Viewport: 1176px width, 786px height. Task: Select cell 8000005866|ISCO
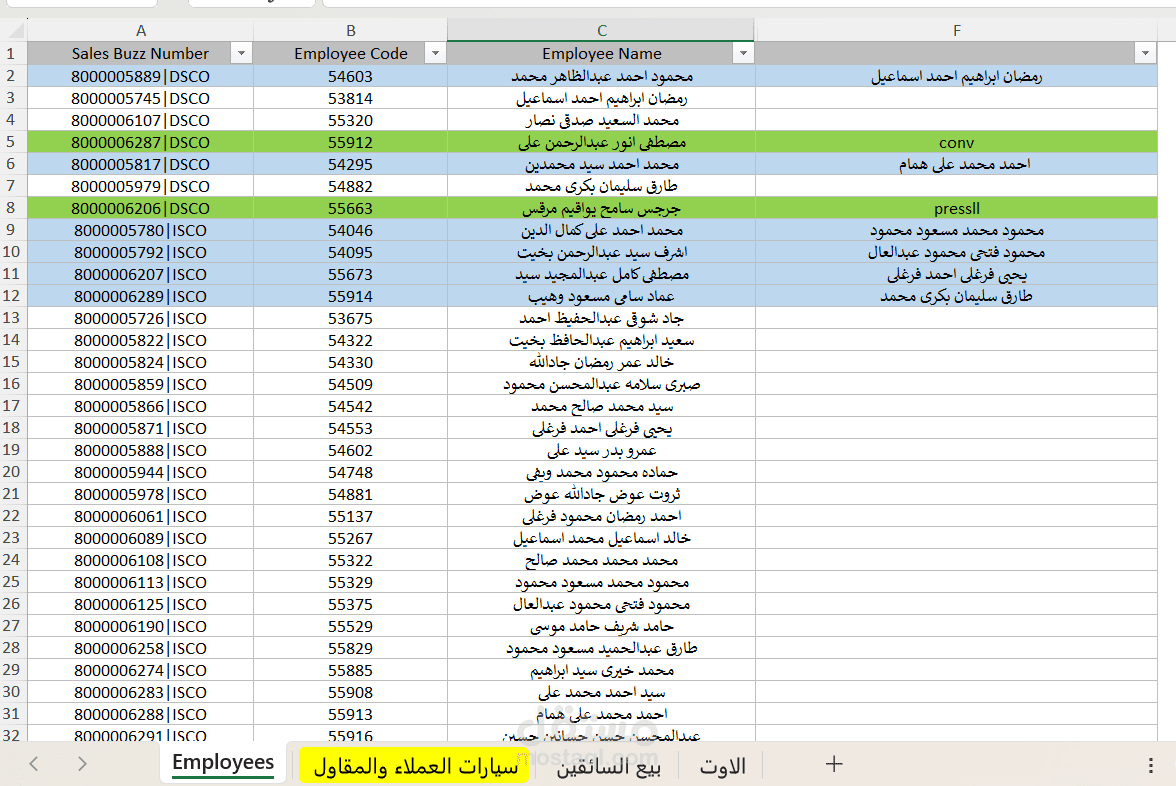(140, 406)
